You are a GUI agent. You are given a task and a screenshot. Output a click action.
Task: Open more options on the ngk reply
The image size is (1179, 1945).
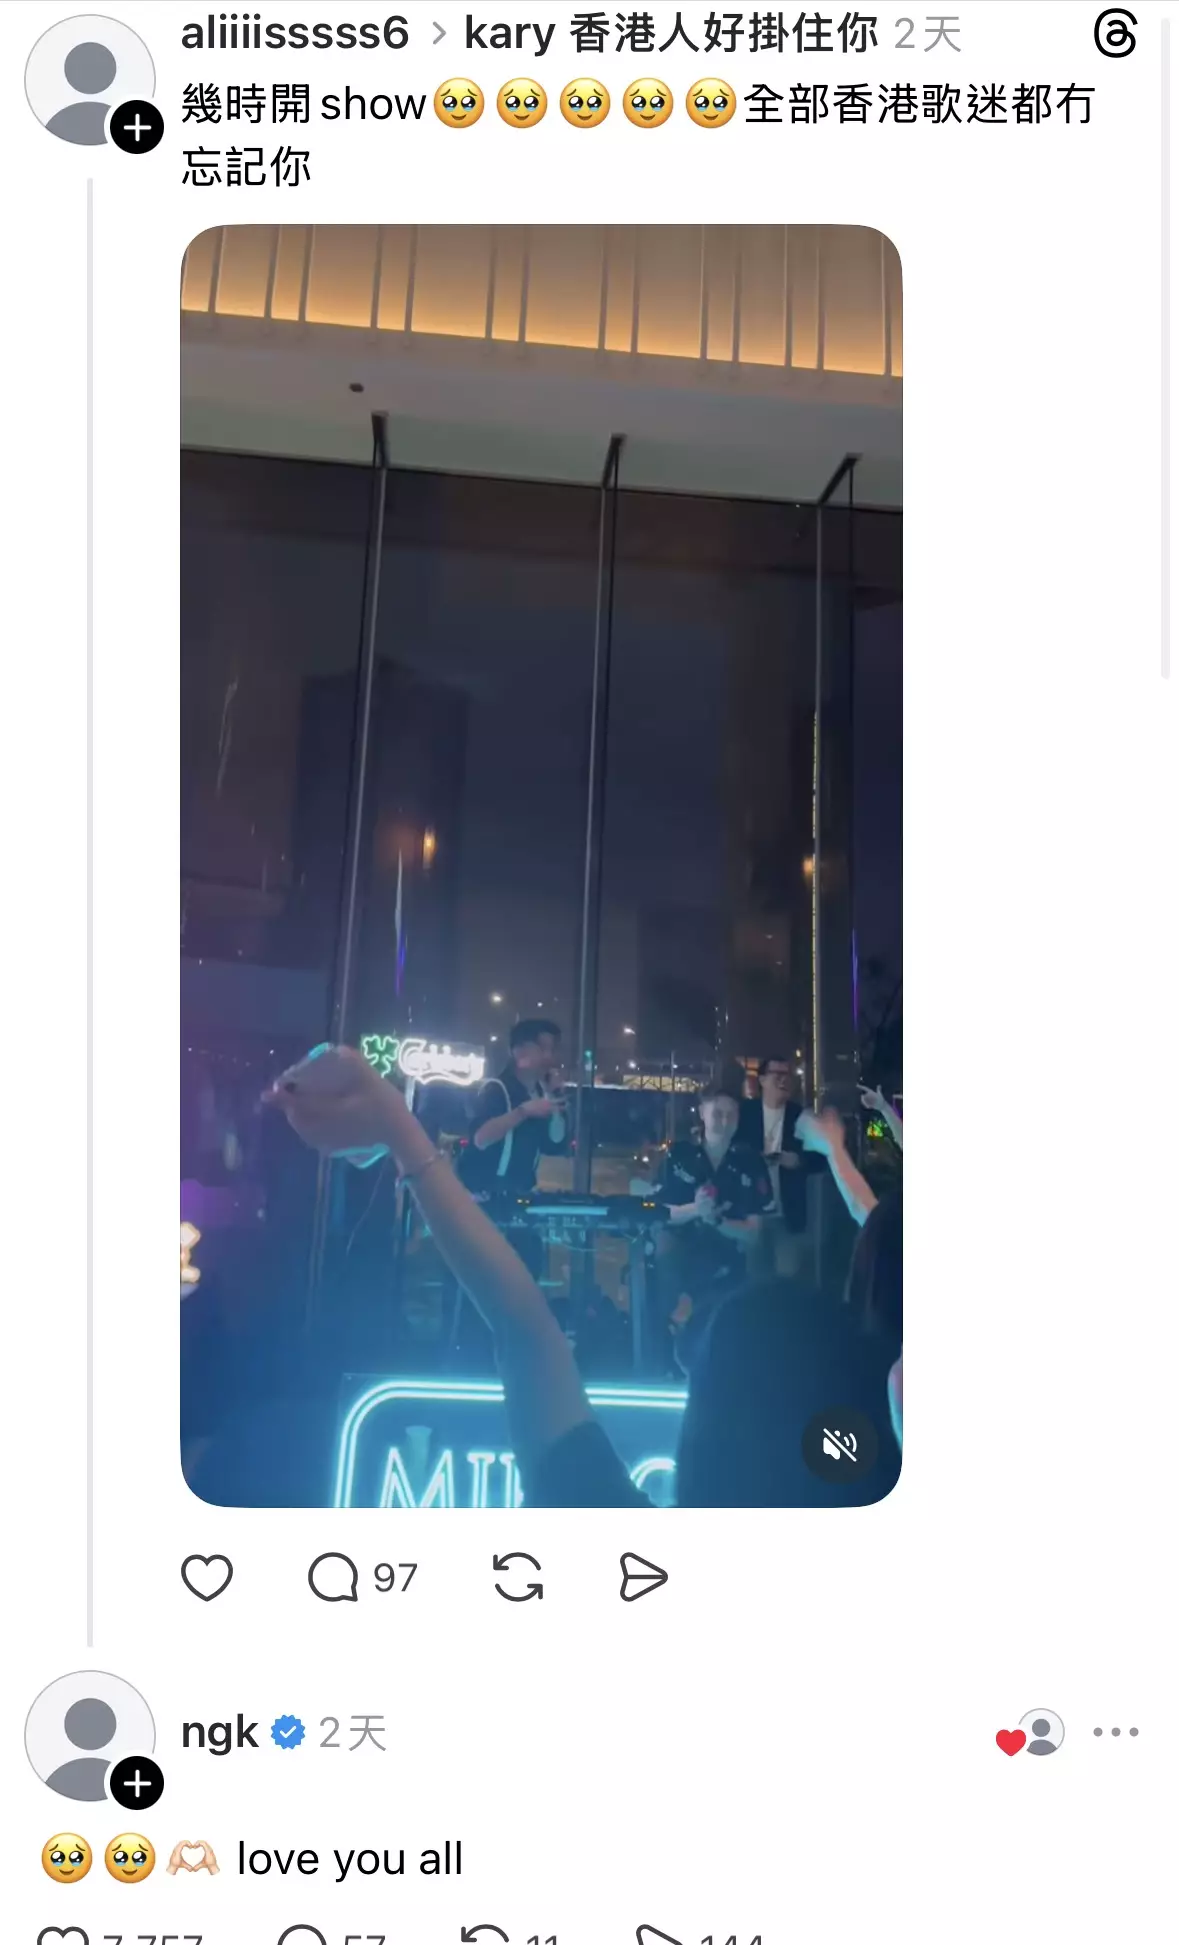[x=1116, y=1732]
